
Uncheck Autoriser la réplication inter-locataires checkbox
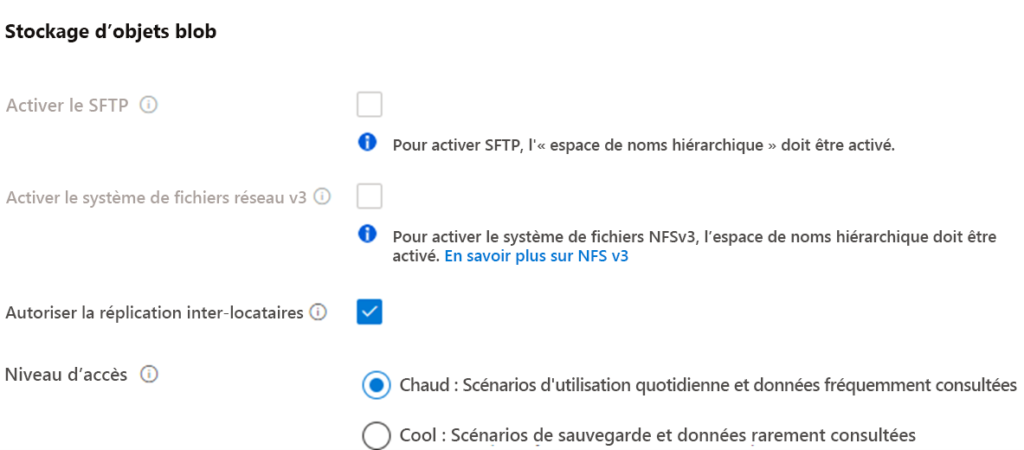coord(370,312)
